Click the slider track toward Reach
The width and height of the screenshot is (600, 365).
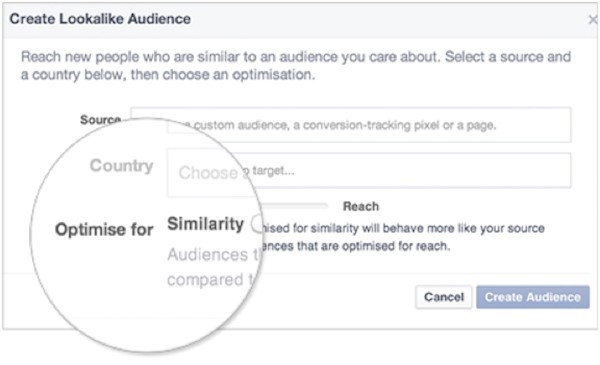coord(295,206)
